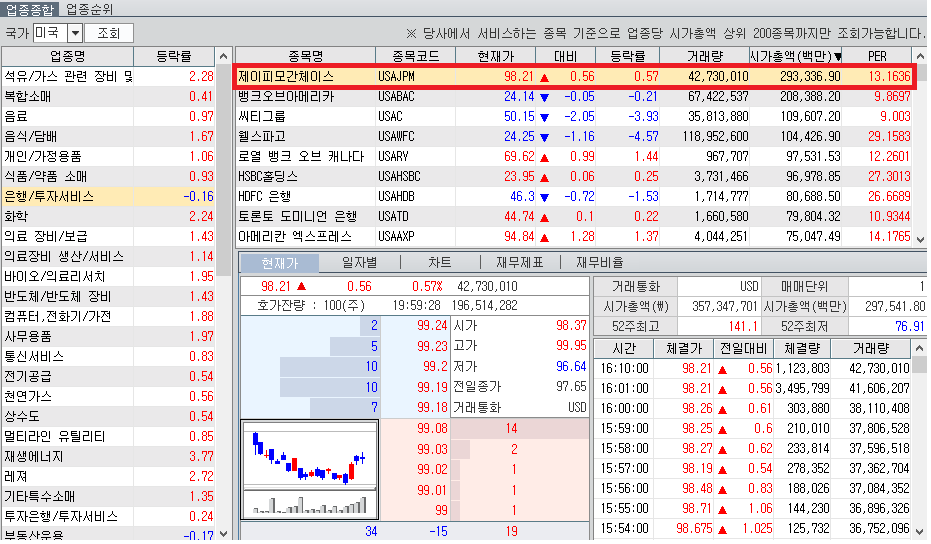Sort stock list by 거래량 column header
The width and height of the screenshot is (931, 544).
pos(705,56)
